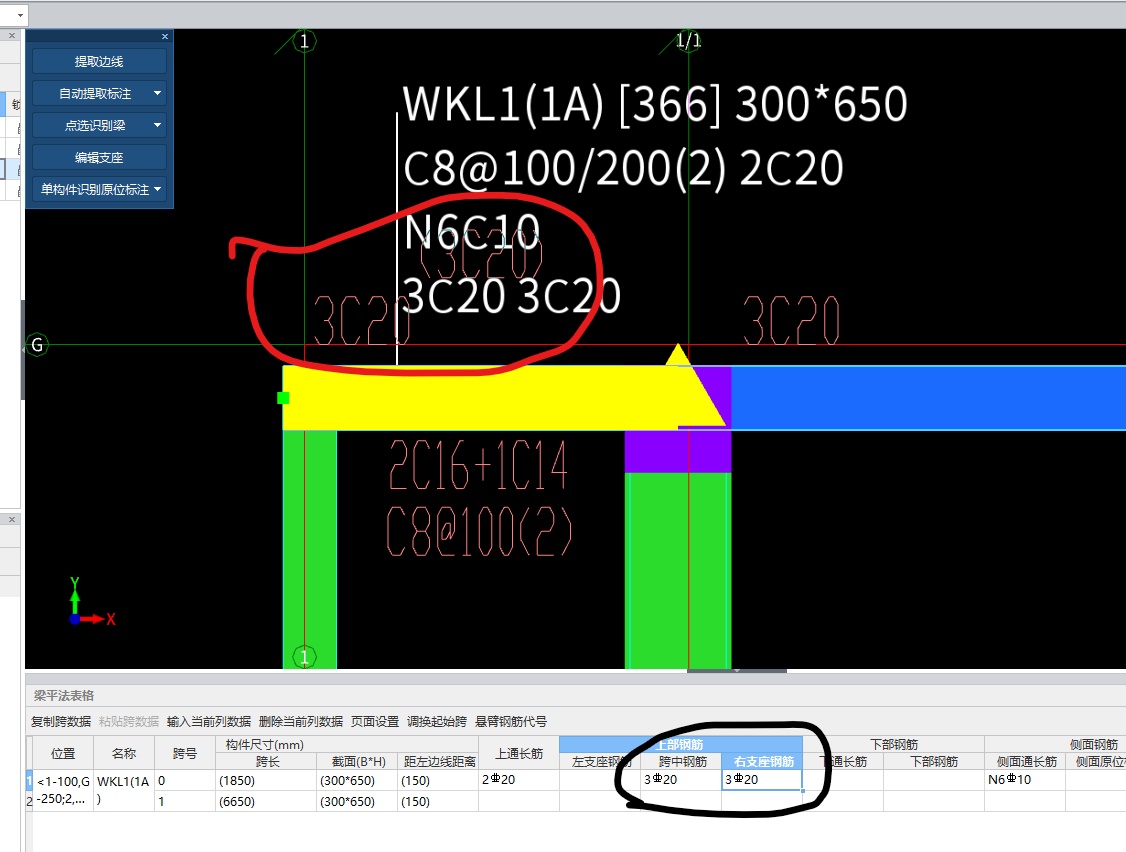The image size is (1126, 852).
Task: Click 调换起始跨 in the table toolbar
Action: (437, 721)
